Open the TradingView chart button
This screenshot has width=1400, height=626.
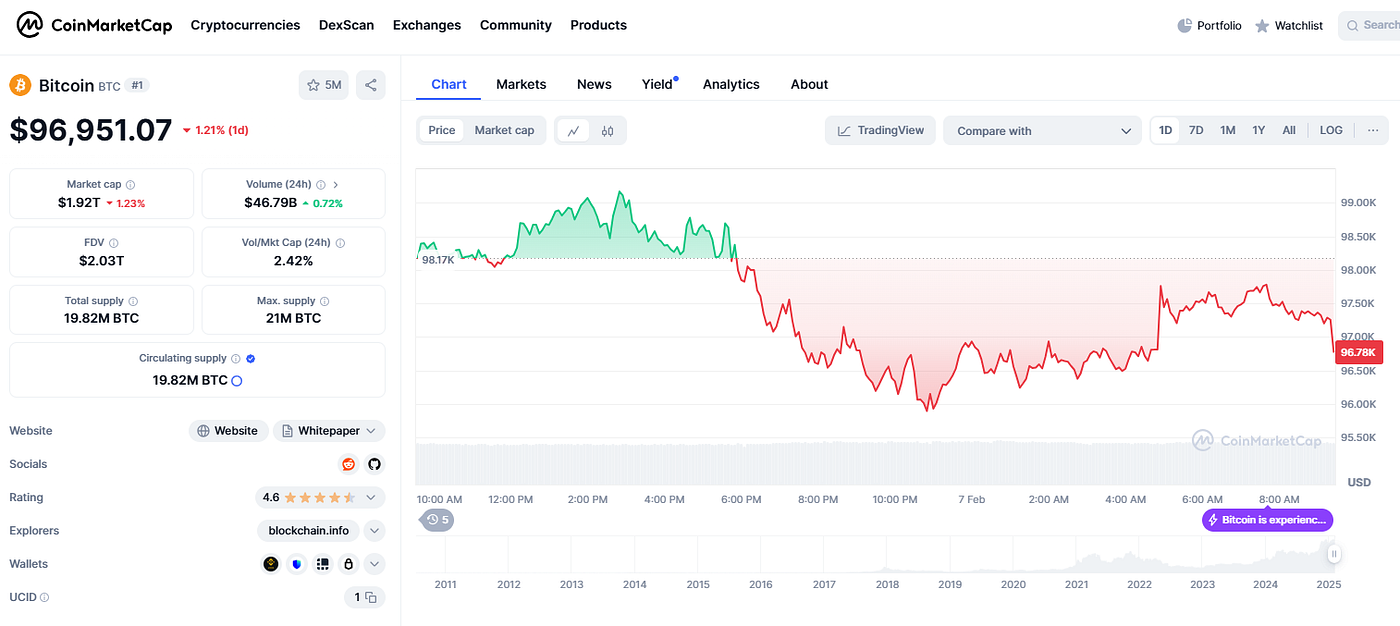pos(881,131)
